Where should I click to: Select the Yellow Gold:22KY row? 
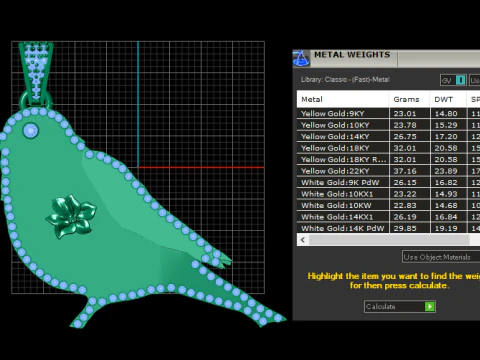[x=388, y=171]
